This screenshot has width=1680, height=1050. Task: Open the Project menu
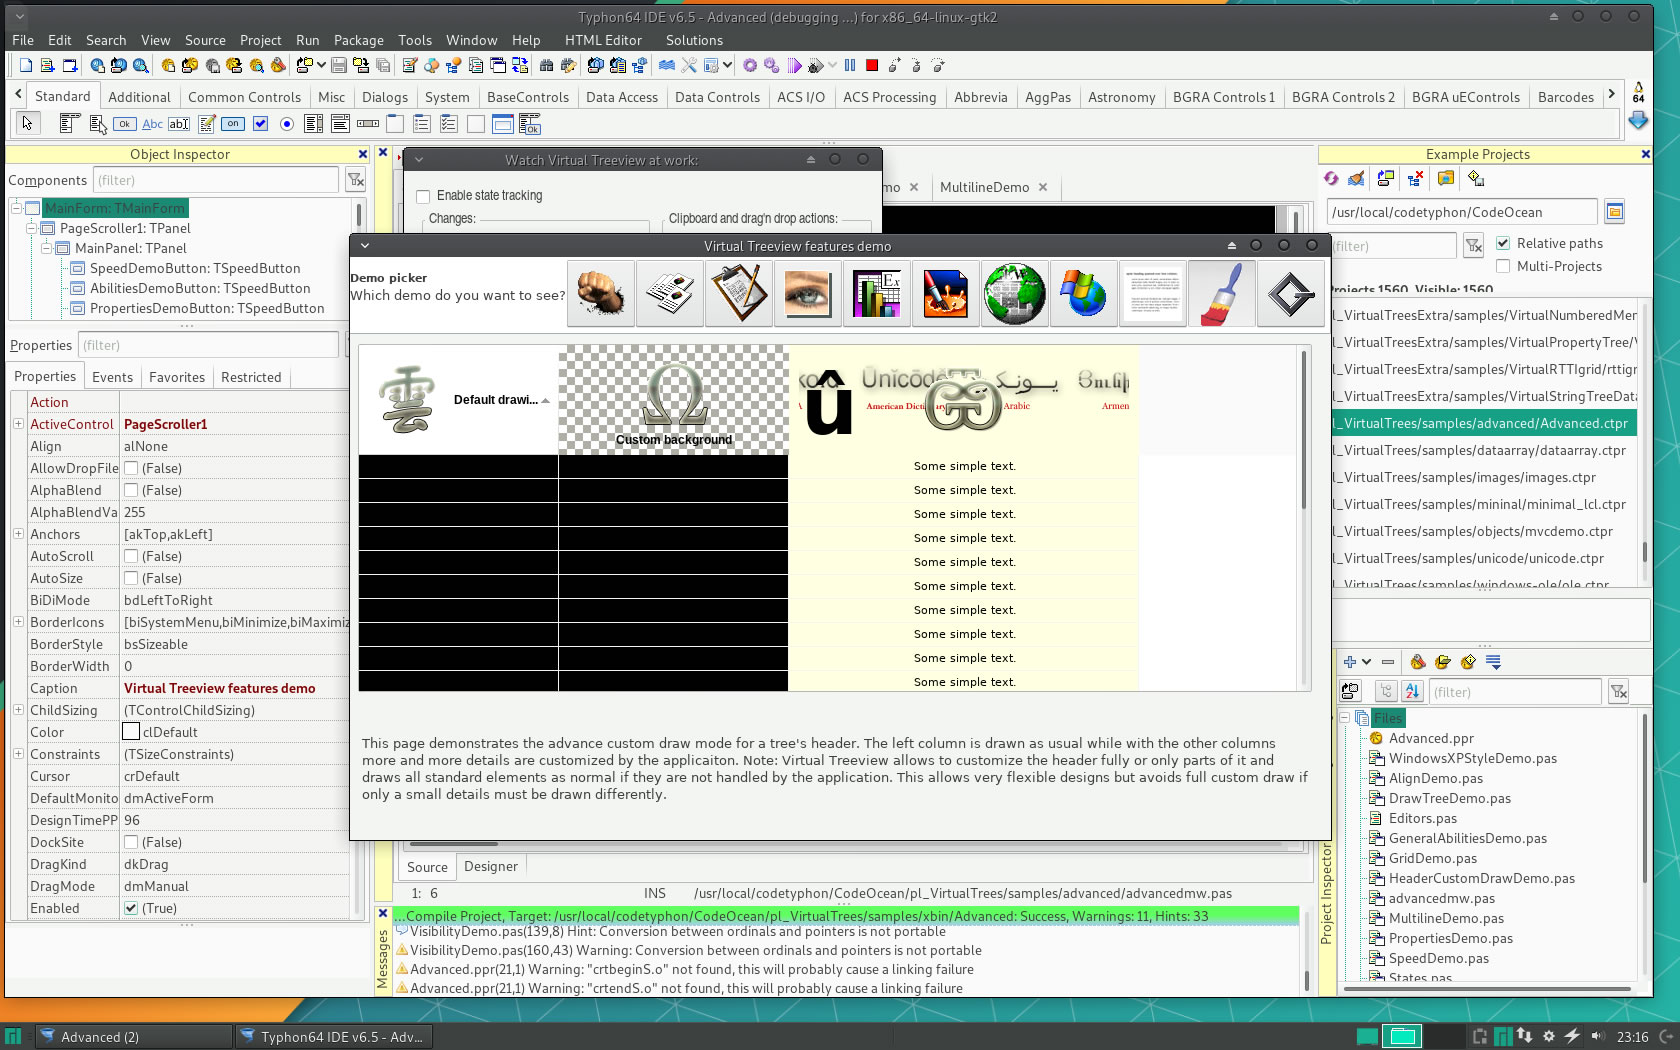click(260, 40)
